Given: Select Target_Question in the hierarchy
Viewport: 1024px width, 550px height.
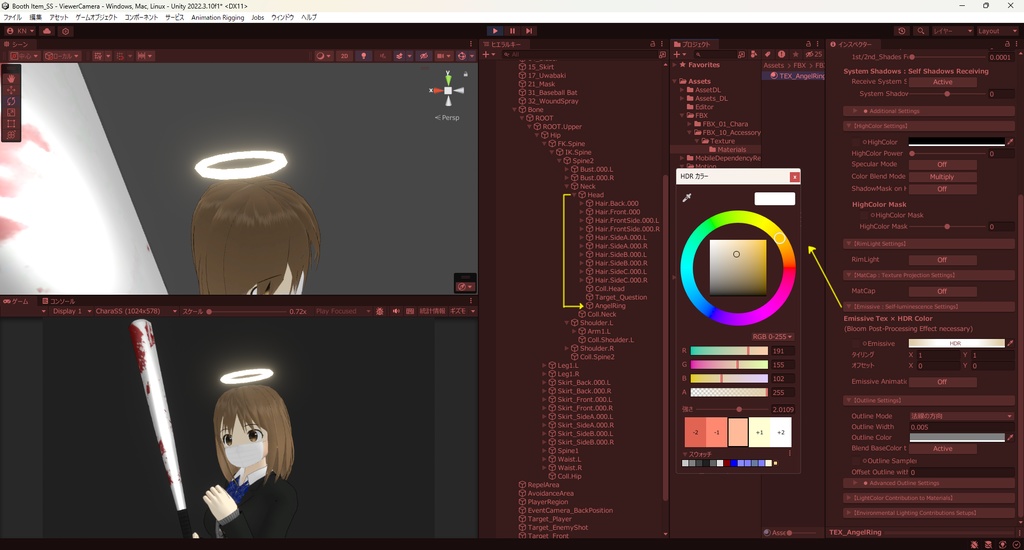Looking at the screenshot, I should [620, 297].
